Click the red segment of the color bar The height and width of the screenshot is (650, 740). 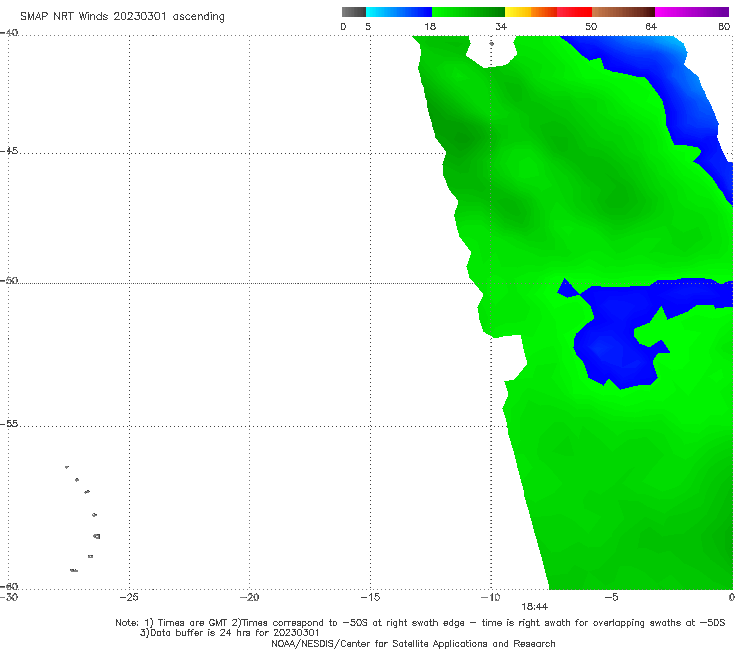[x=574, y=12]
